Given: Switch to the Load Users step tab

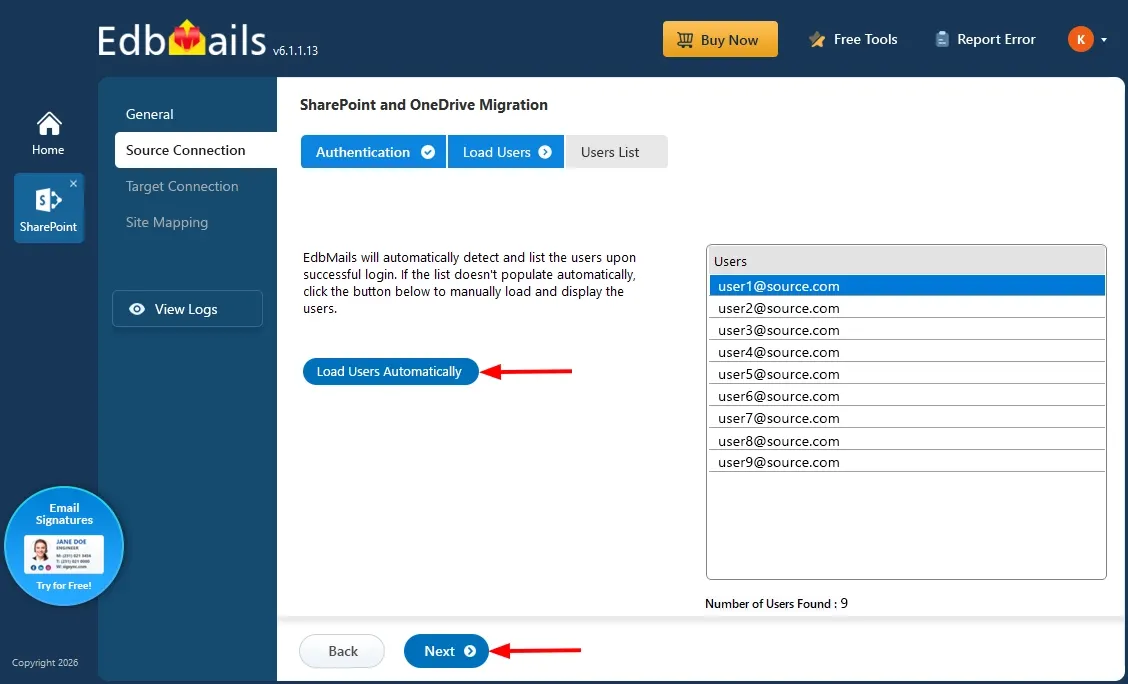Looking at the screenshot, I should pos(506,152).
